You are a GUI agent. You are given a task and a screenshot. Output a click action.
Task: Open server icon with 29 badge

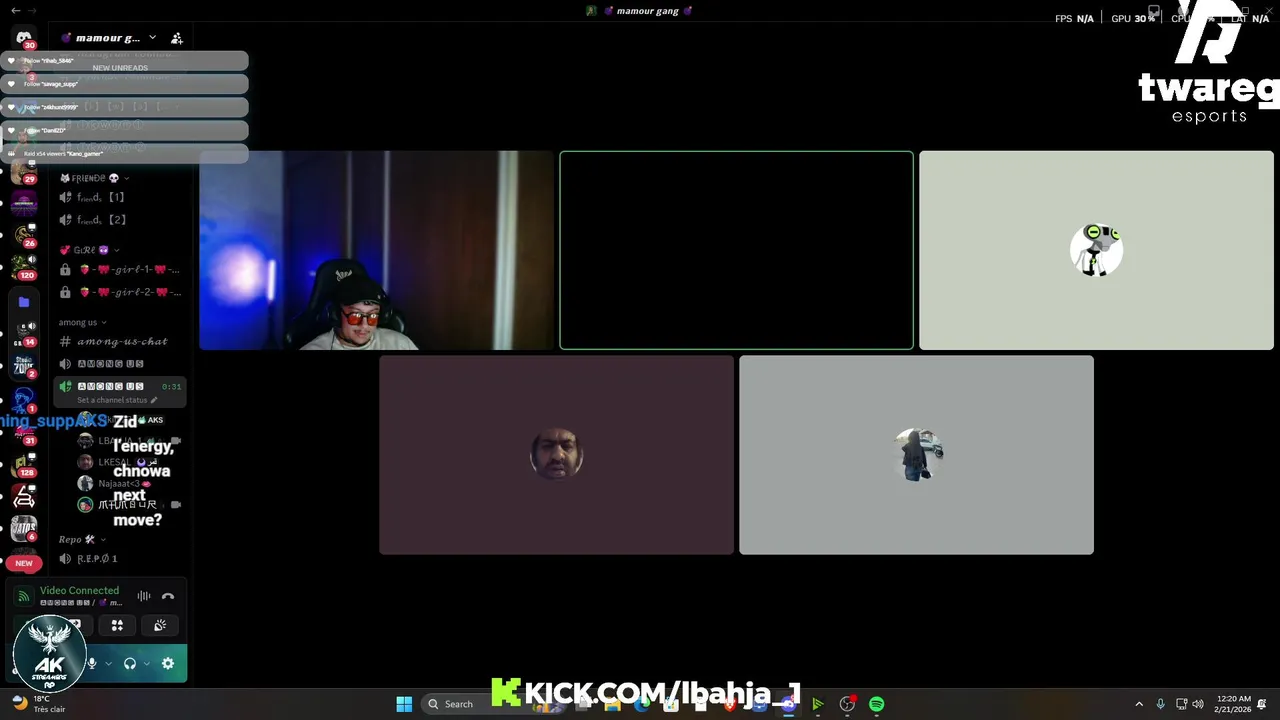click(24, 173)
